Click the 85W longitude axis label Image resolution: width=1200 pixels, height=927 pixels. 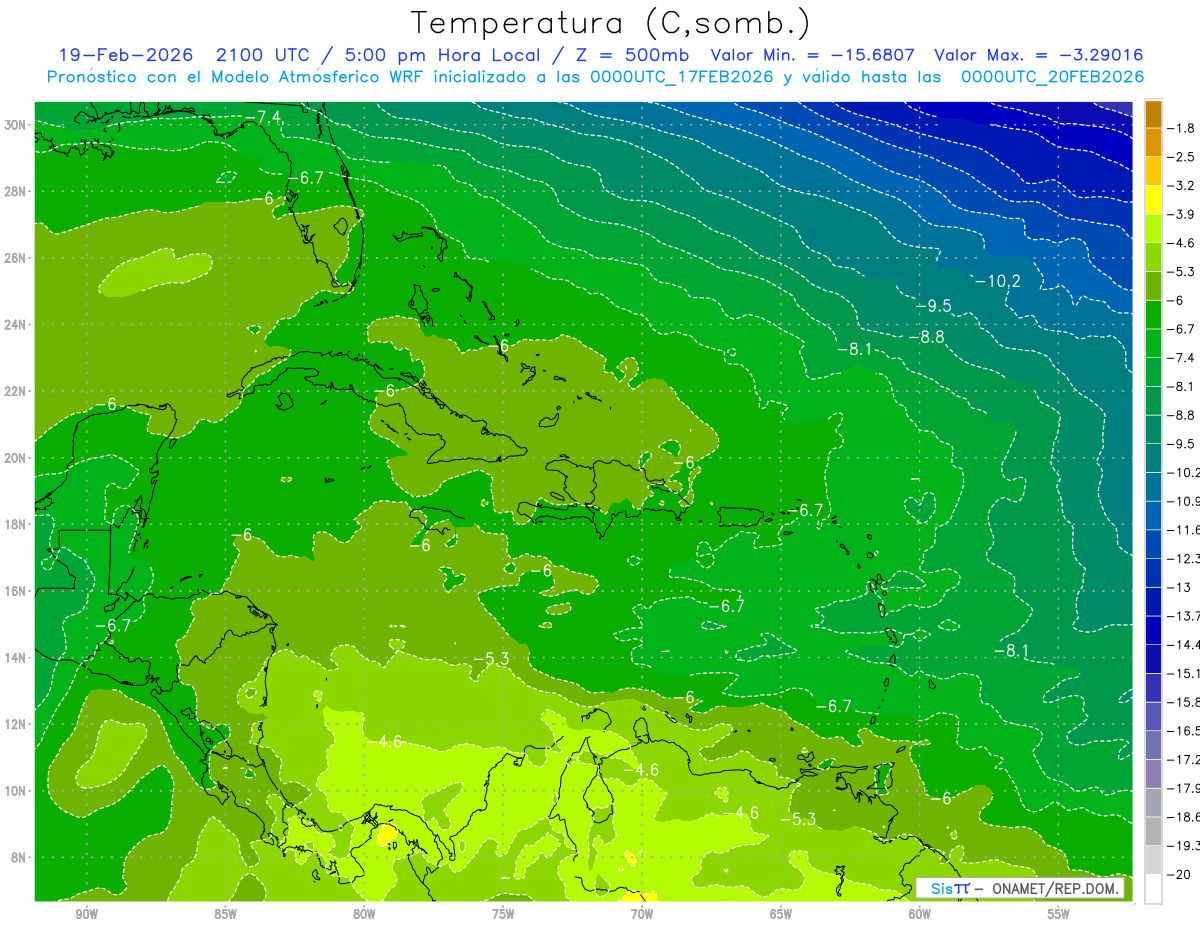(225, 914)
